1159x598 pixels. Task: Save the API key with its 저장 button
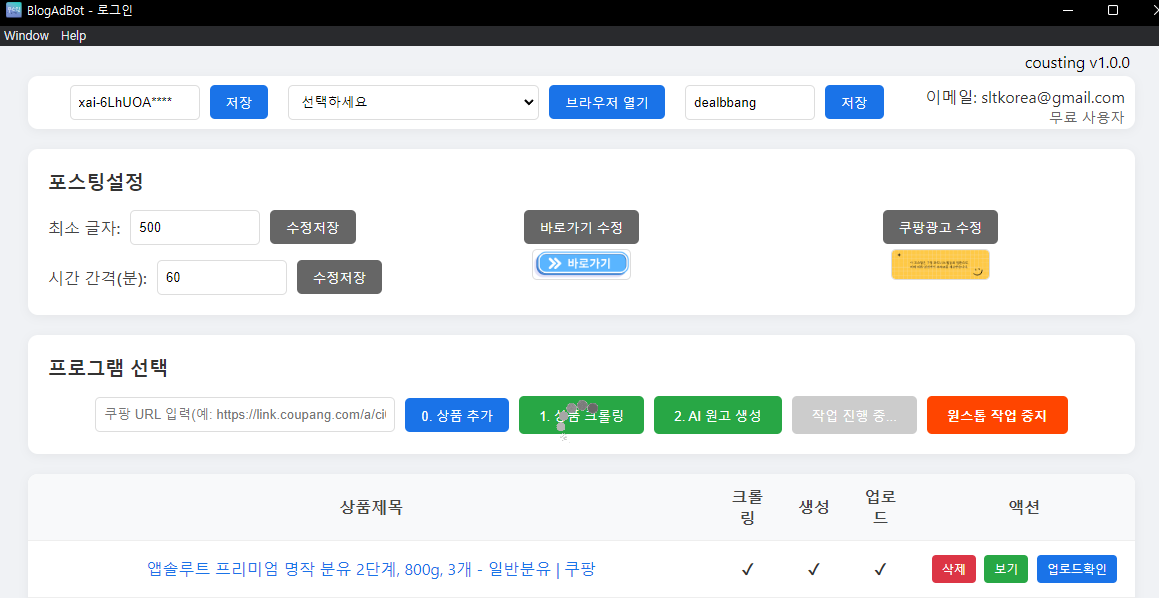[238, 102]
